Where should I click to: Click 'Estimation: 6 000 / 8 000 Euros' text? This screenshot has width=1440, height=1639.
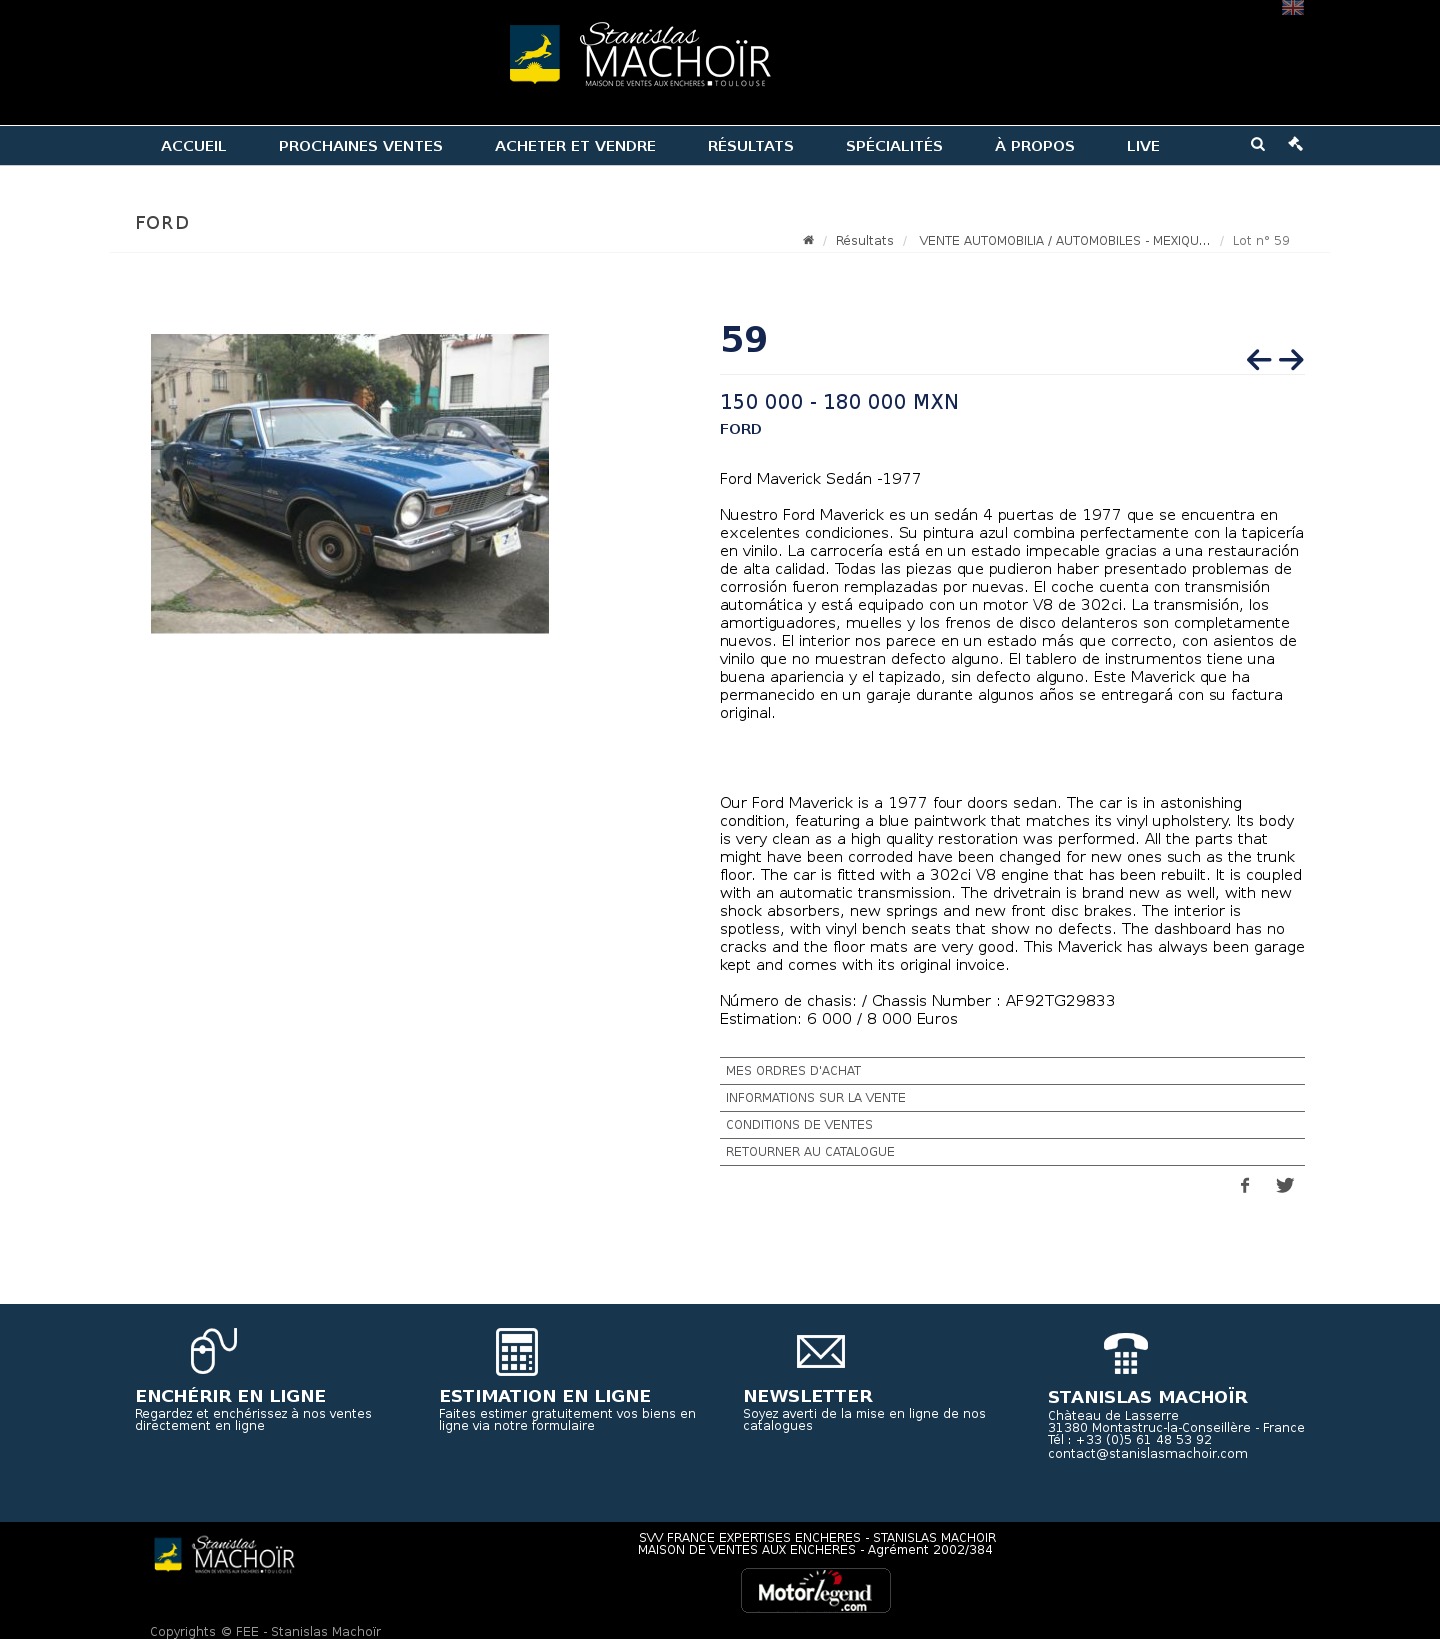[x=839, y=1019]
